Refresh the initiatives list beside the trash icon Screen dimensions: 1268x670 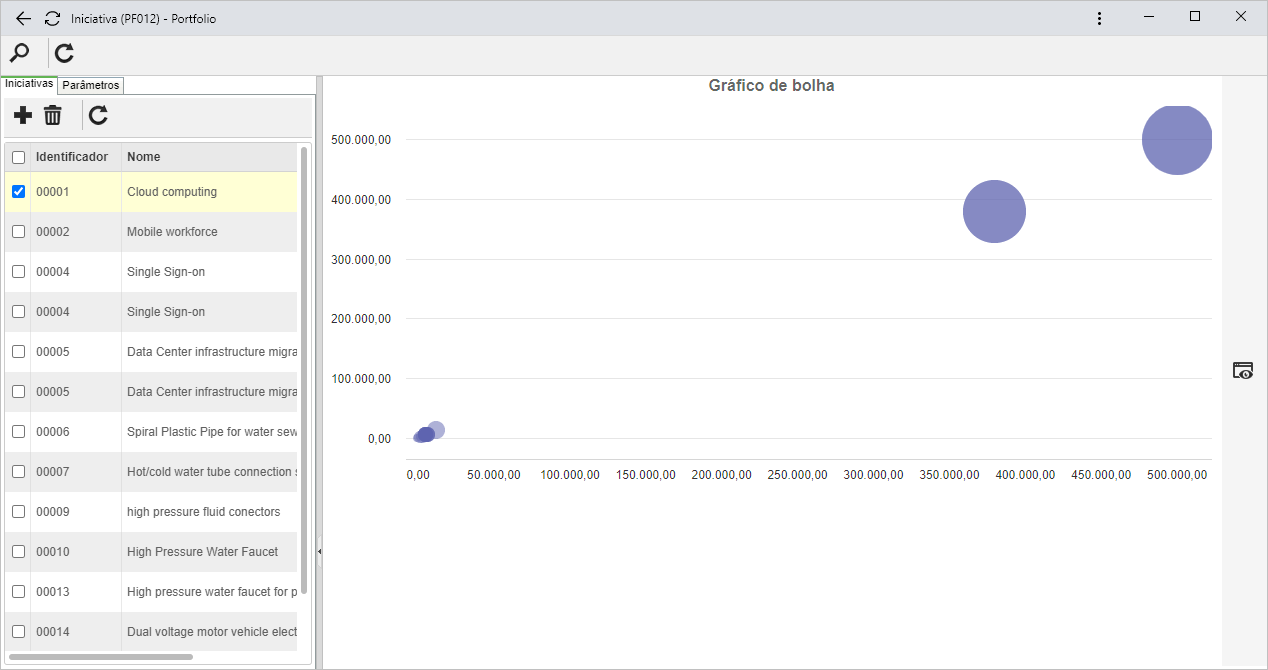(98, 116)
